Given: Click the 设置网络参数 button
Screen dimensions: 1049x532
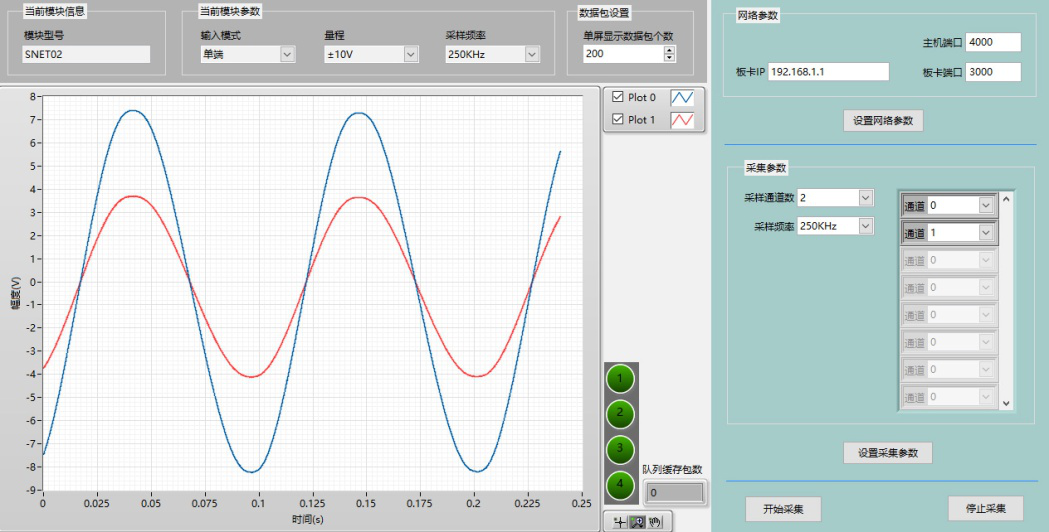Looking at the screenshot, I should tap(883, 120).
